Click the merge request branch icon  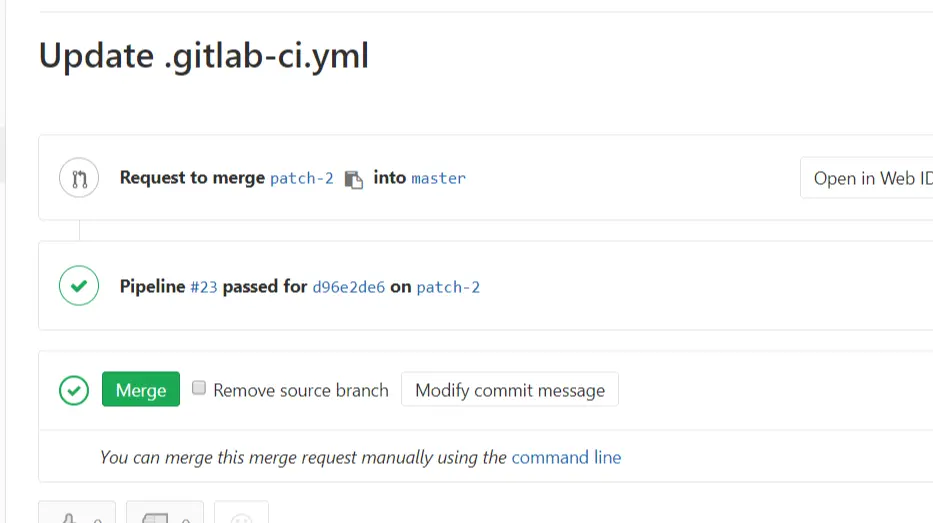[79, 179]
